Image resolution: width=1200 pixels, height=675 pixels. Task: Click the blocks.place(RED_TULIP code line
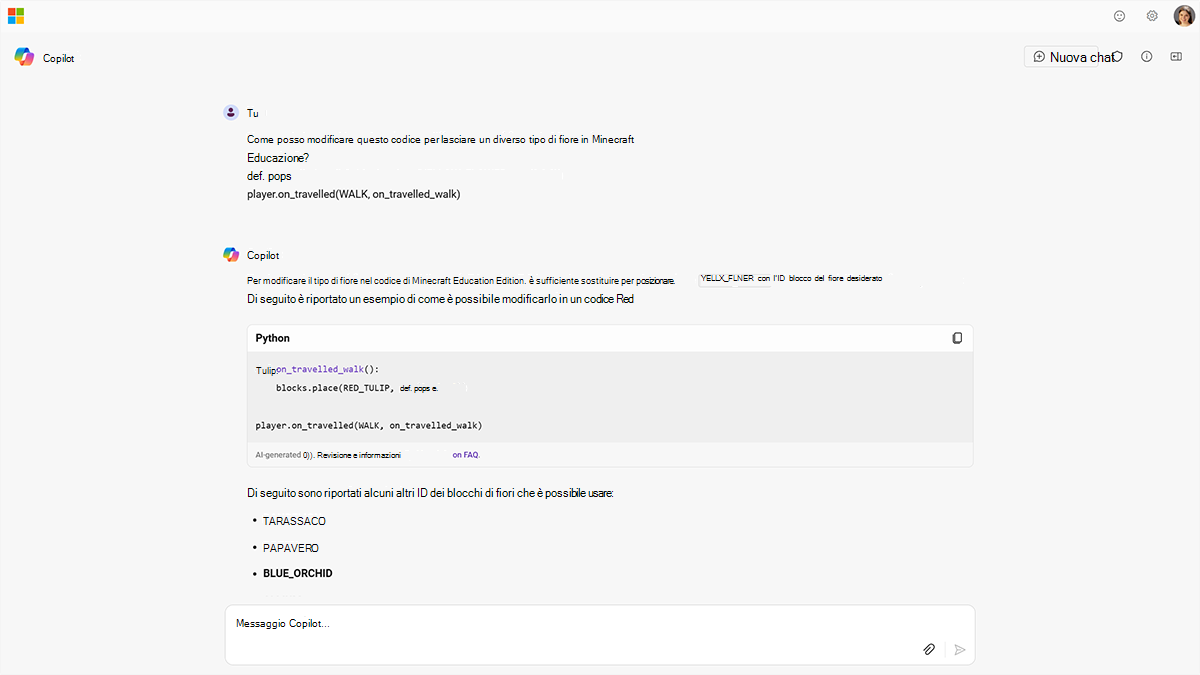coord(357,387)
